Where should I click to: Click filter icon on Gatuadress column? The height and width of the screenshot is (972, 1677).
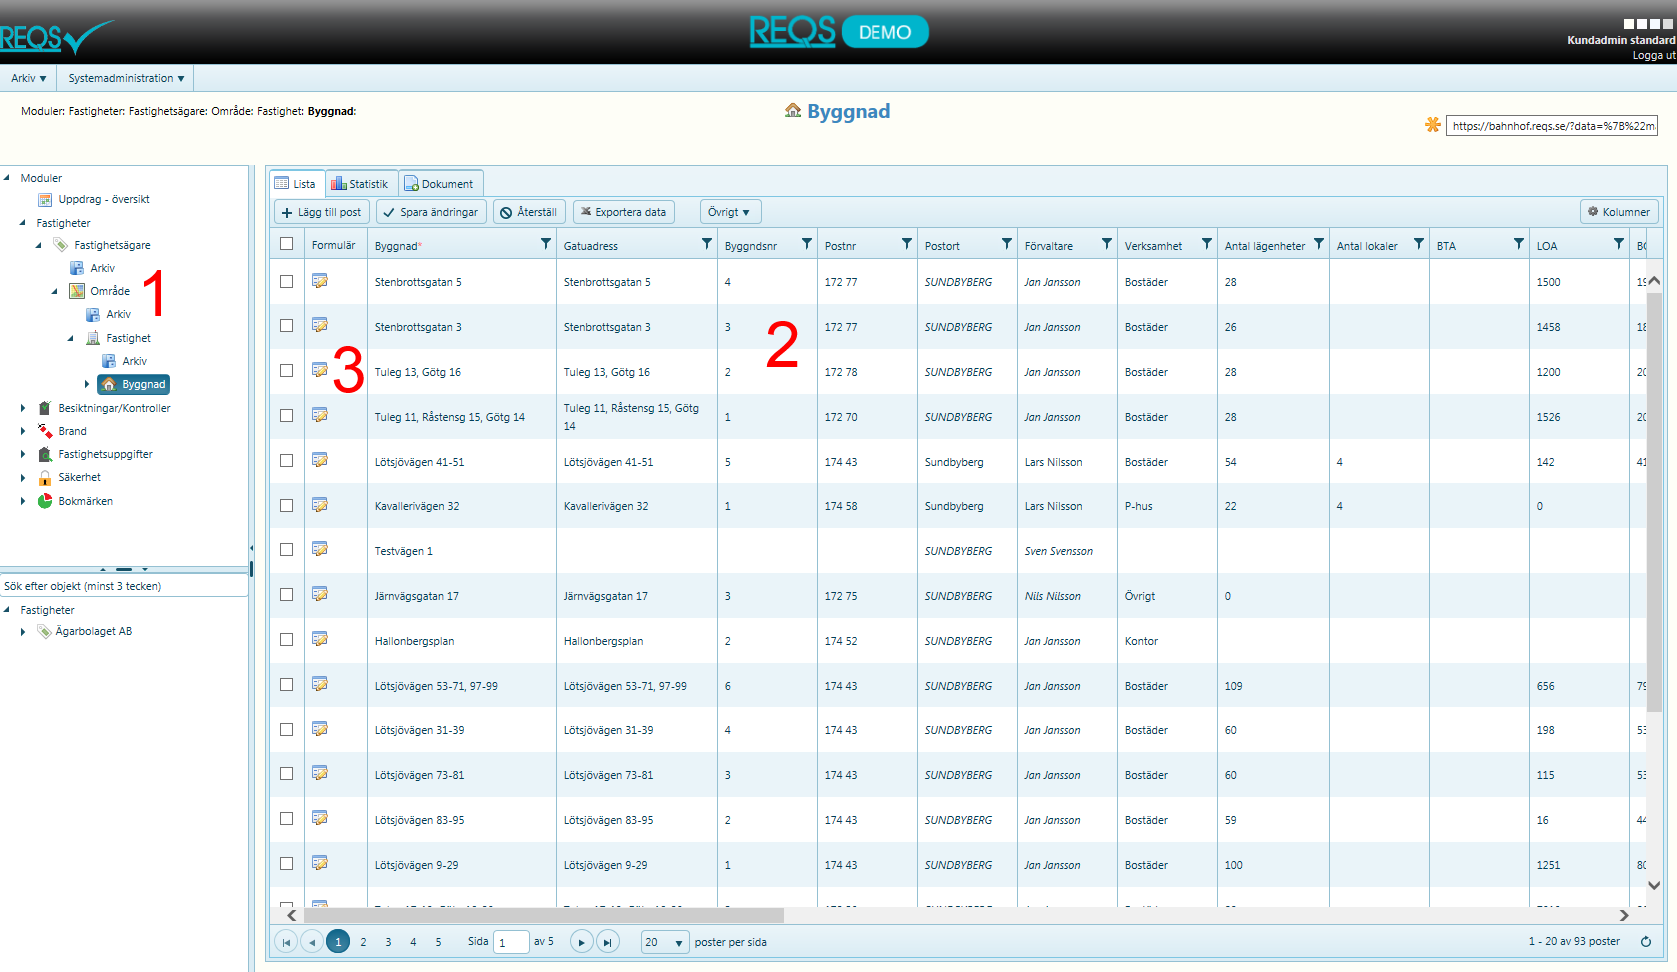click(707, 244)
